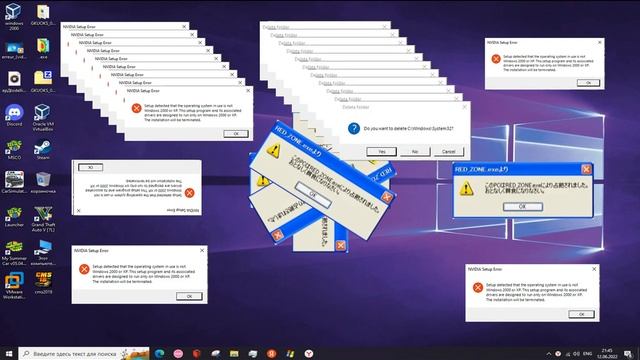Close the bottom-right NVIDIA Setup Error dialog
The image size is (640, 360).
(594, 269)
